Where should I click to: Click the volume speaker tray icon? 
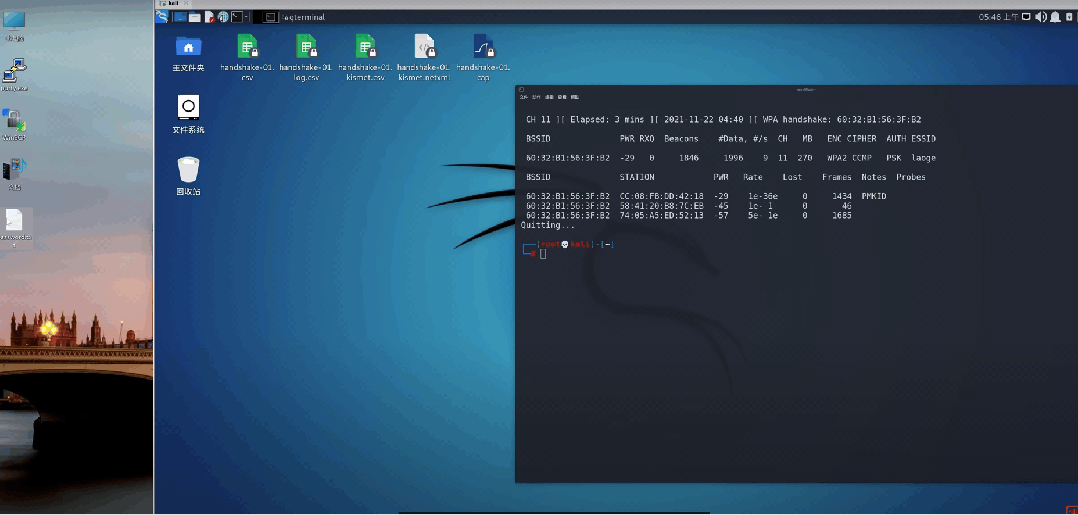coord(1041,17)
